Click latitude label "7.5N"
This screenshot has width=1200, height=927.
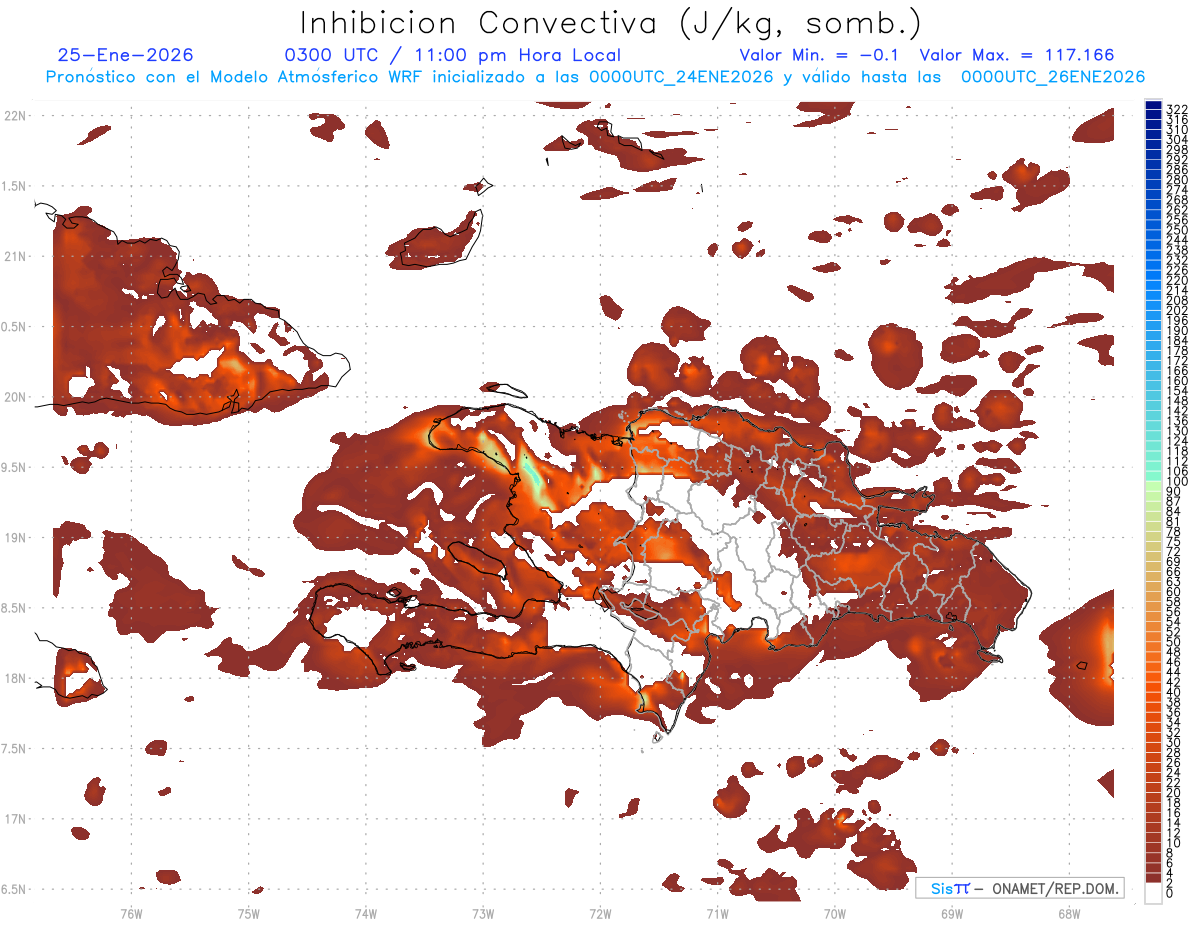[15, 749]
